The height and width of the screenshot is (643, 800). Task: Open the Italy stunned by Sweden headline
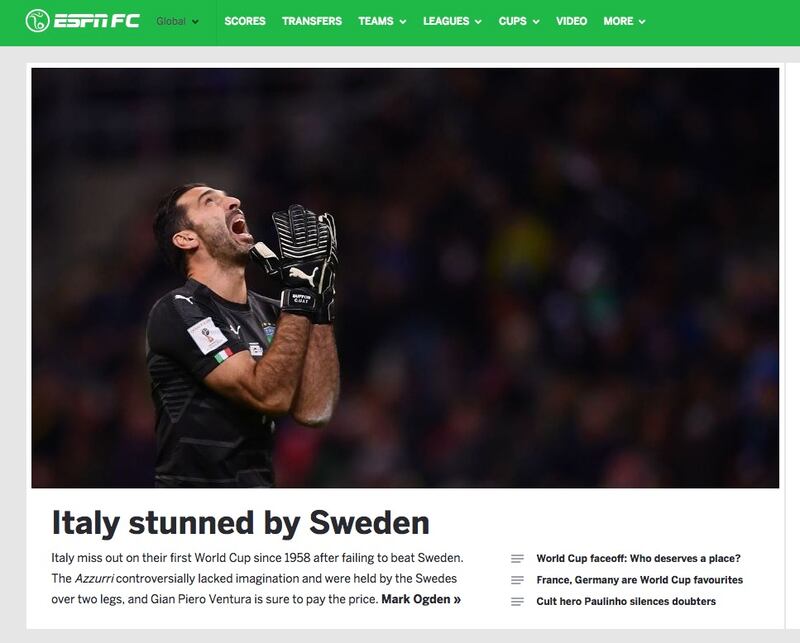[240, 523]
